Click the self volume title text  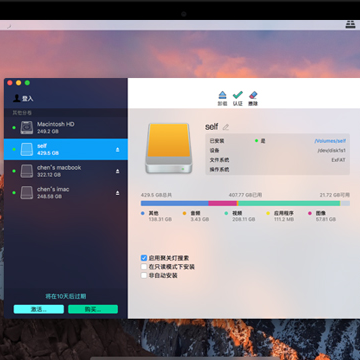pos(212,127)
